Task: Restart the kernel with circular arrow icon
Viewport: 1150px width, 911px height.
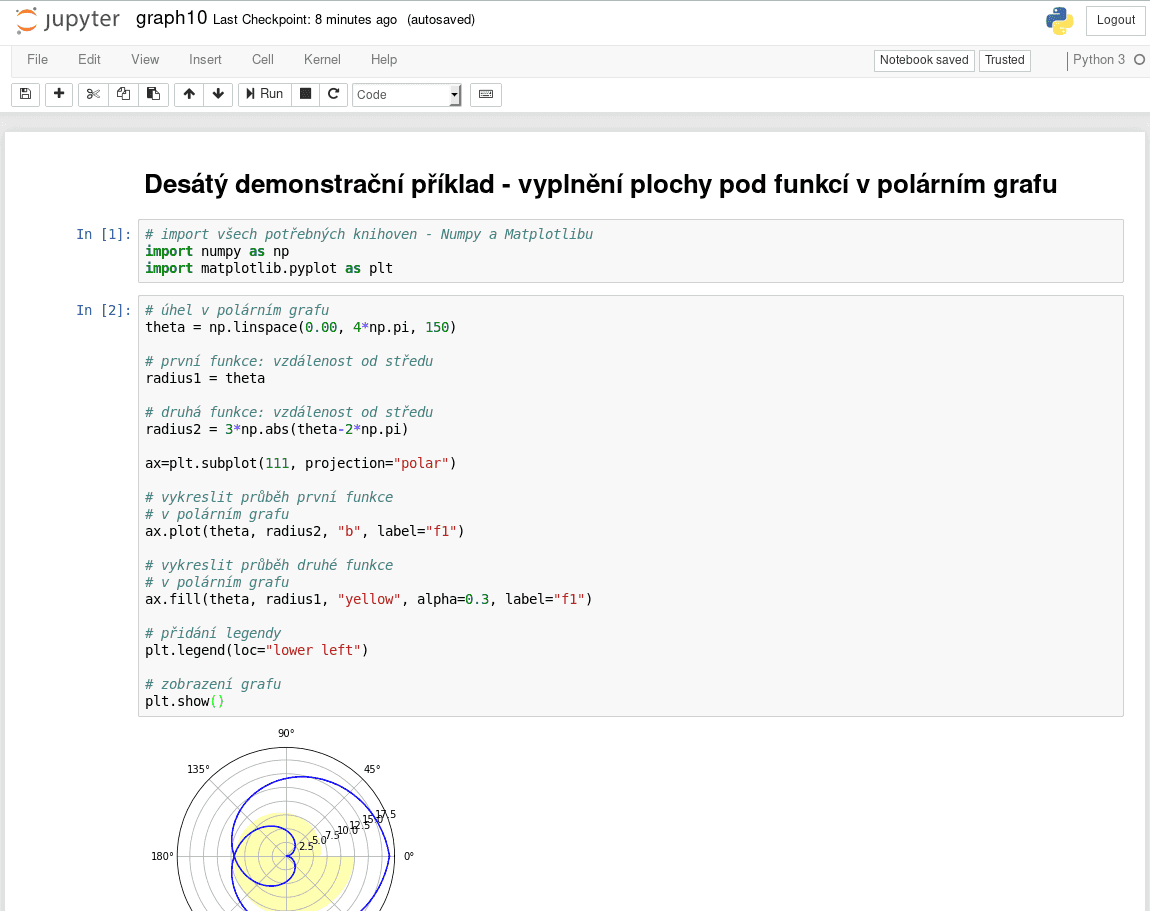Action: 333,94
